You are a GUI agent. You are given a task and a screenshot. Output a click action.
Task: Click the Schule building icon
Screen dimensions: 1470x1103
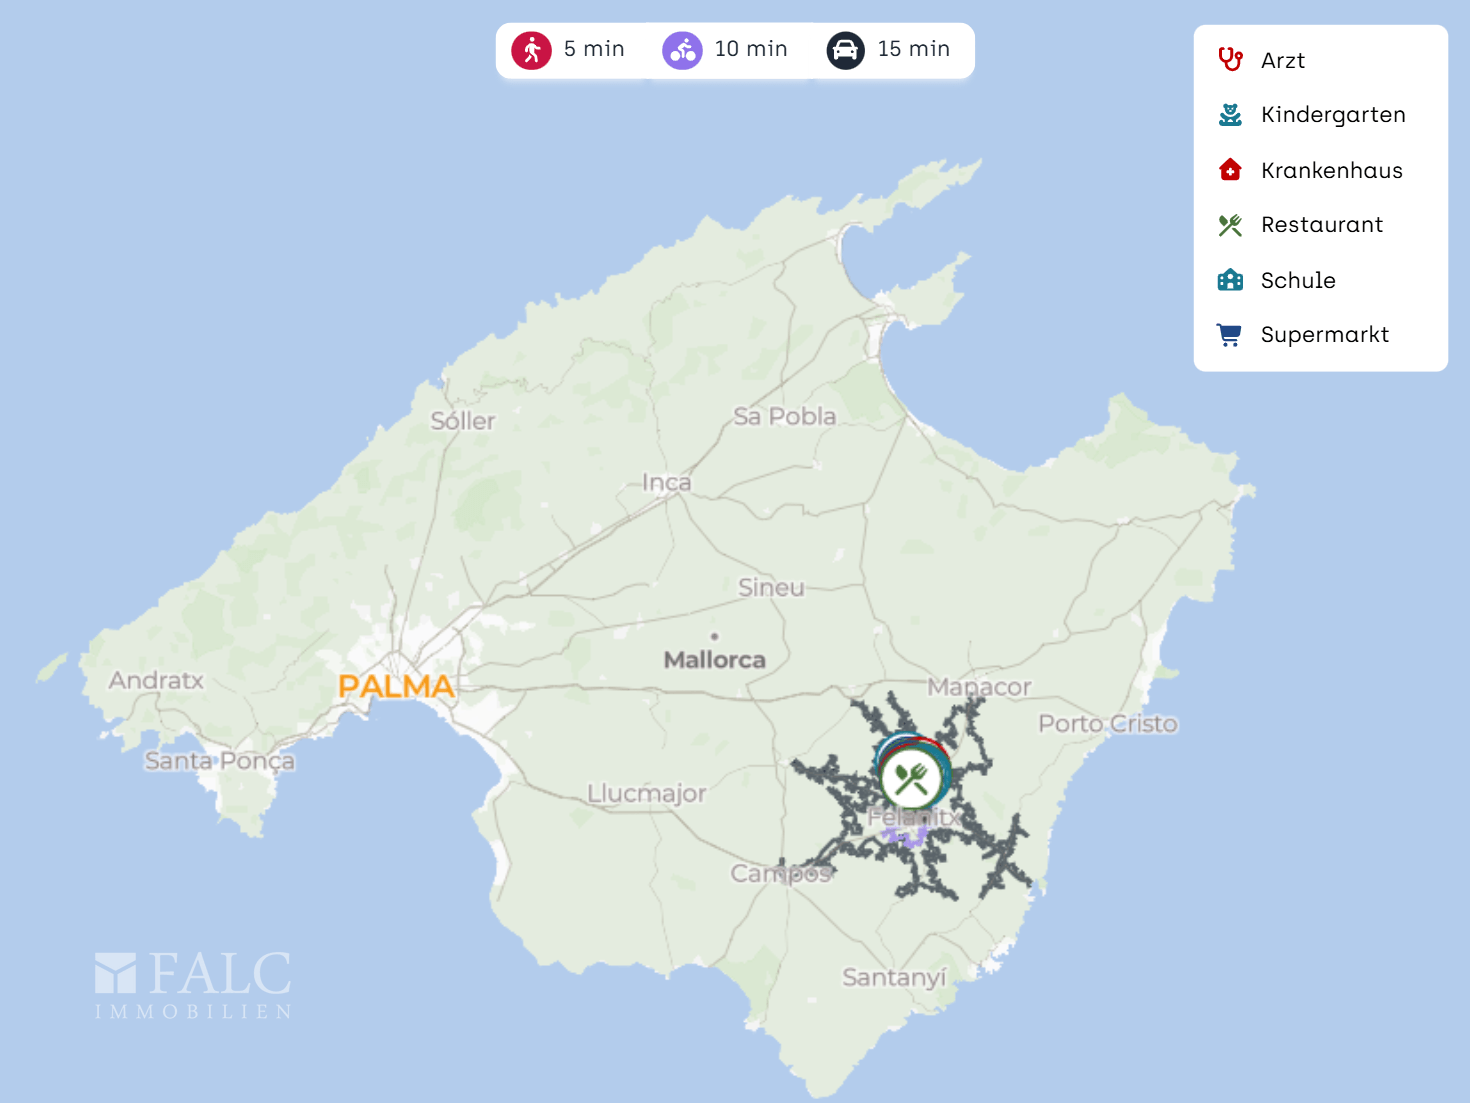[1230, 280]
